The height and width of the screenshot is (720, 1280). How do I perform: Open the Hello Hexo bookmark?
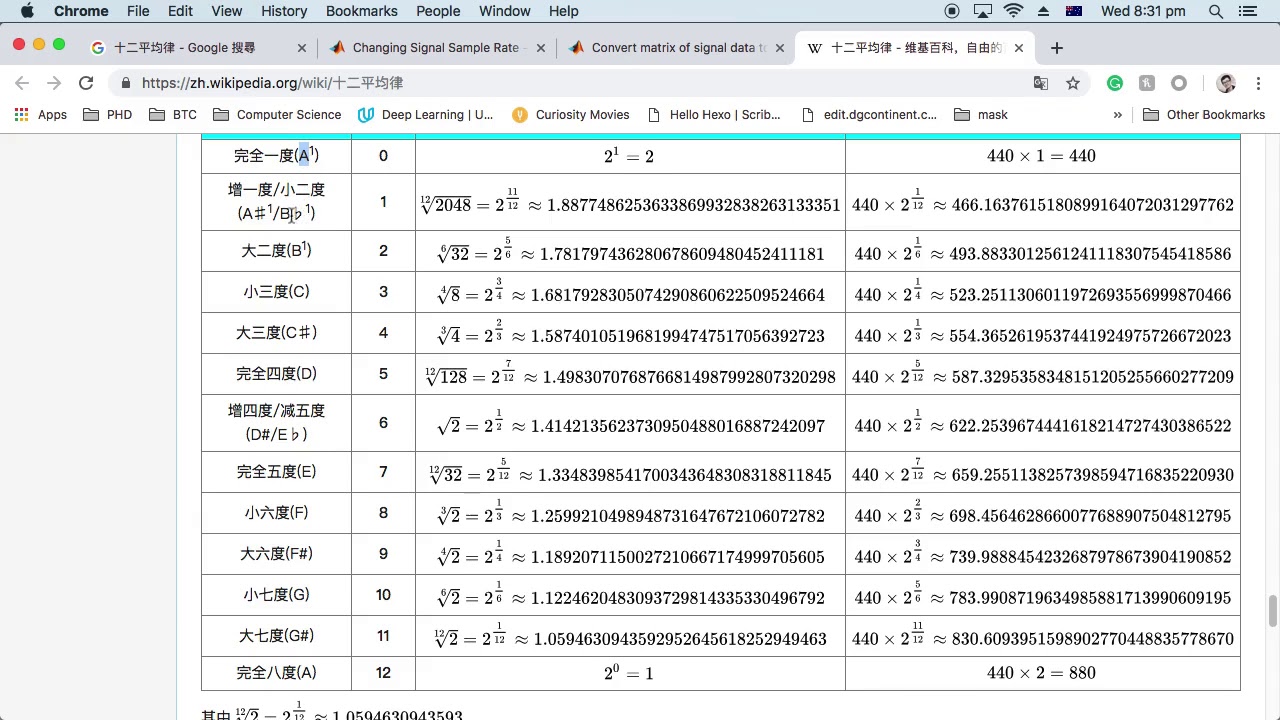pos(714,115)
